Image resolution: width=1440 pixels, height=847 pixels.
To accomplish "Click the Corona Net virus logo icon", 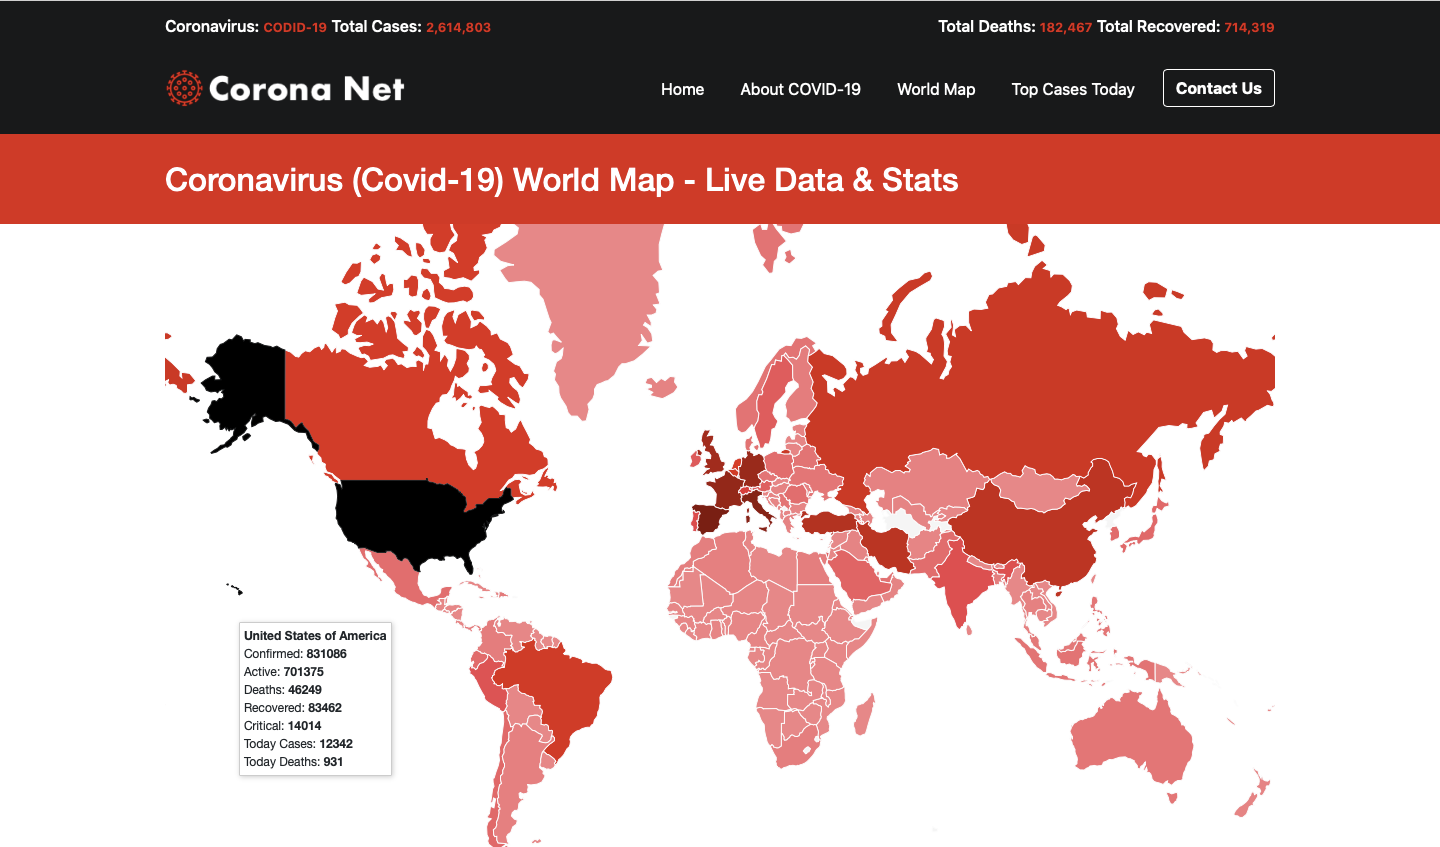I will pyautogui.click(x=183, y=88).
